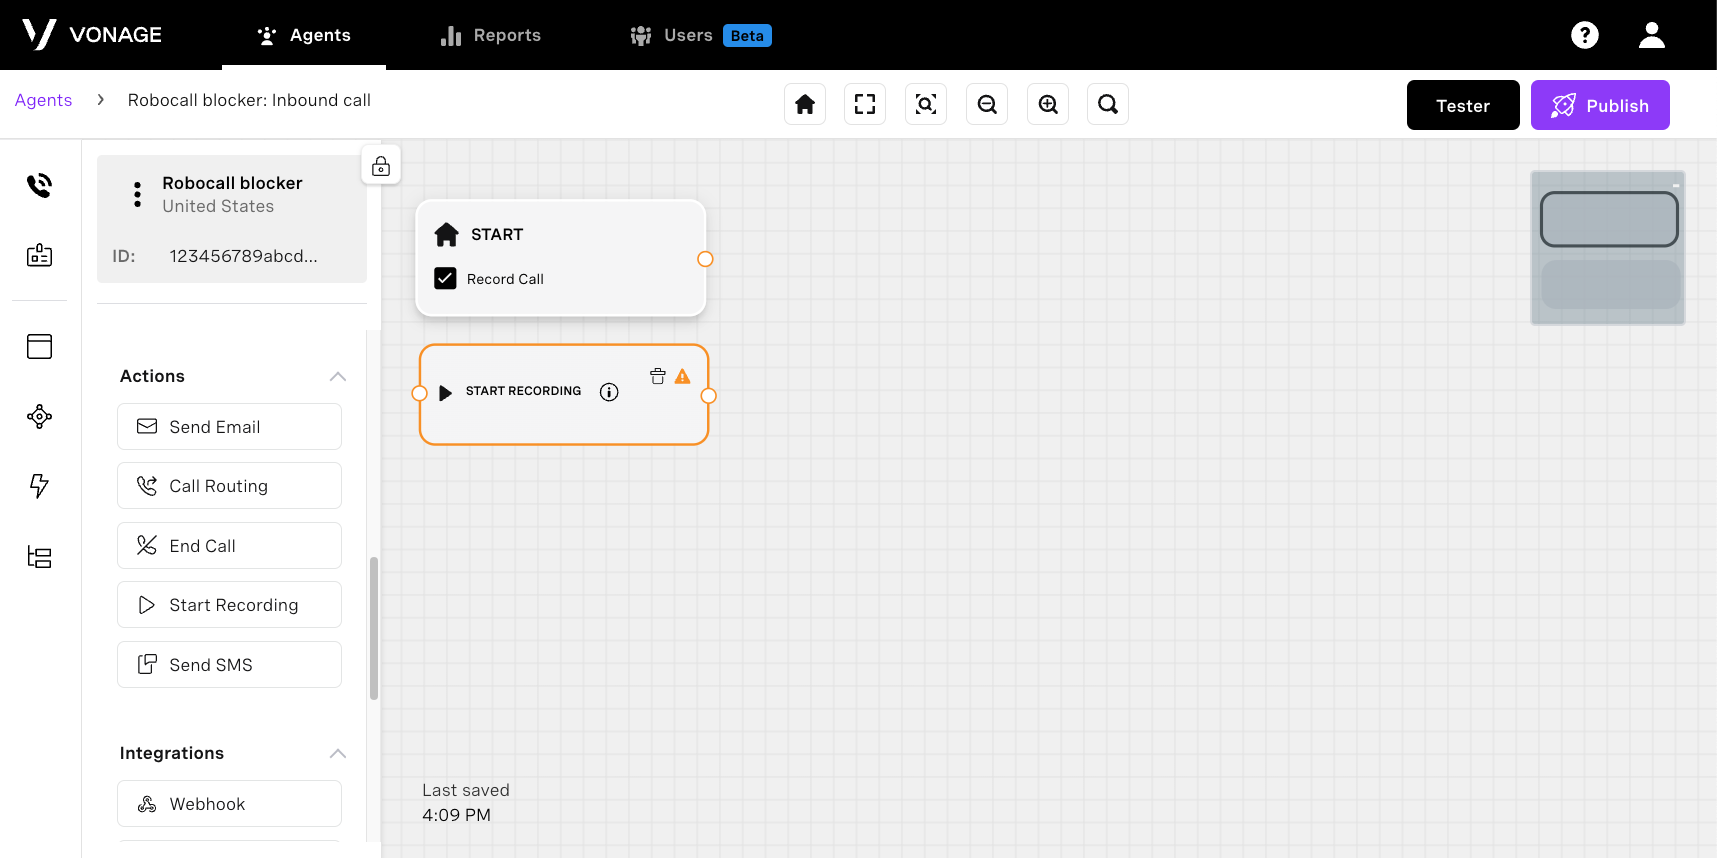Open the help question mark icon
The image size is (1717, 858).
[x=1585, y=35]
